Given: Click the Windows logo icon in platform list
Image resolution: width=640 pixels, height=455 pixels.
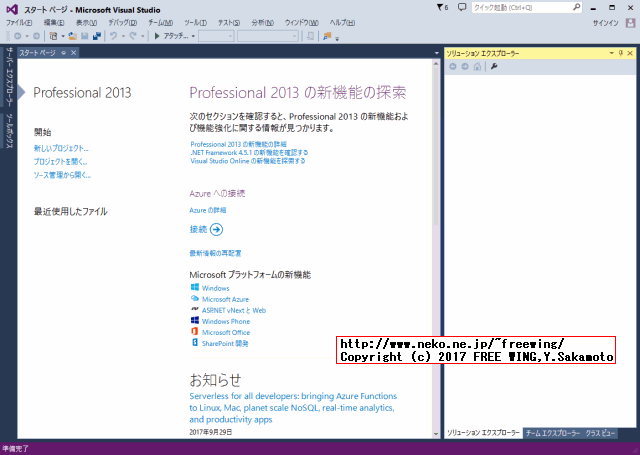Looking at the screenshot, I should [195, 287].
